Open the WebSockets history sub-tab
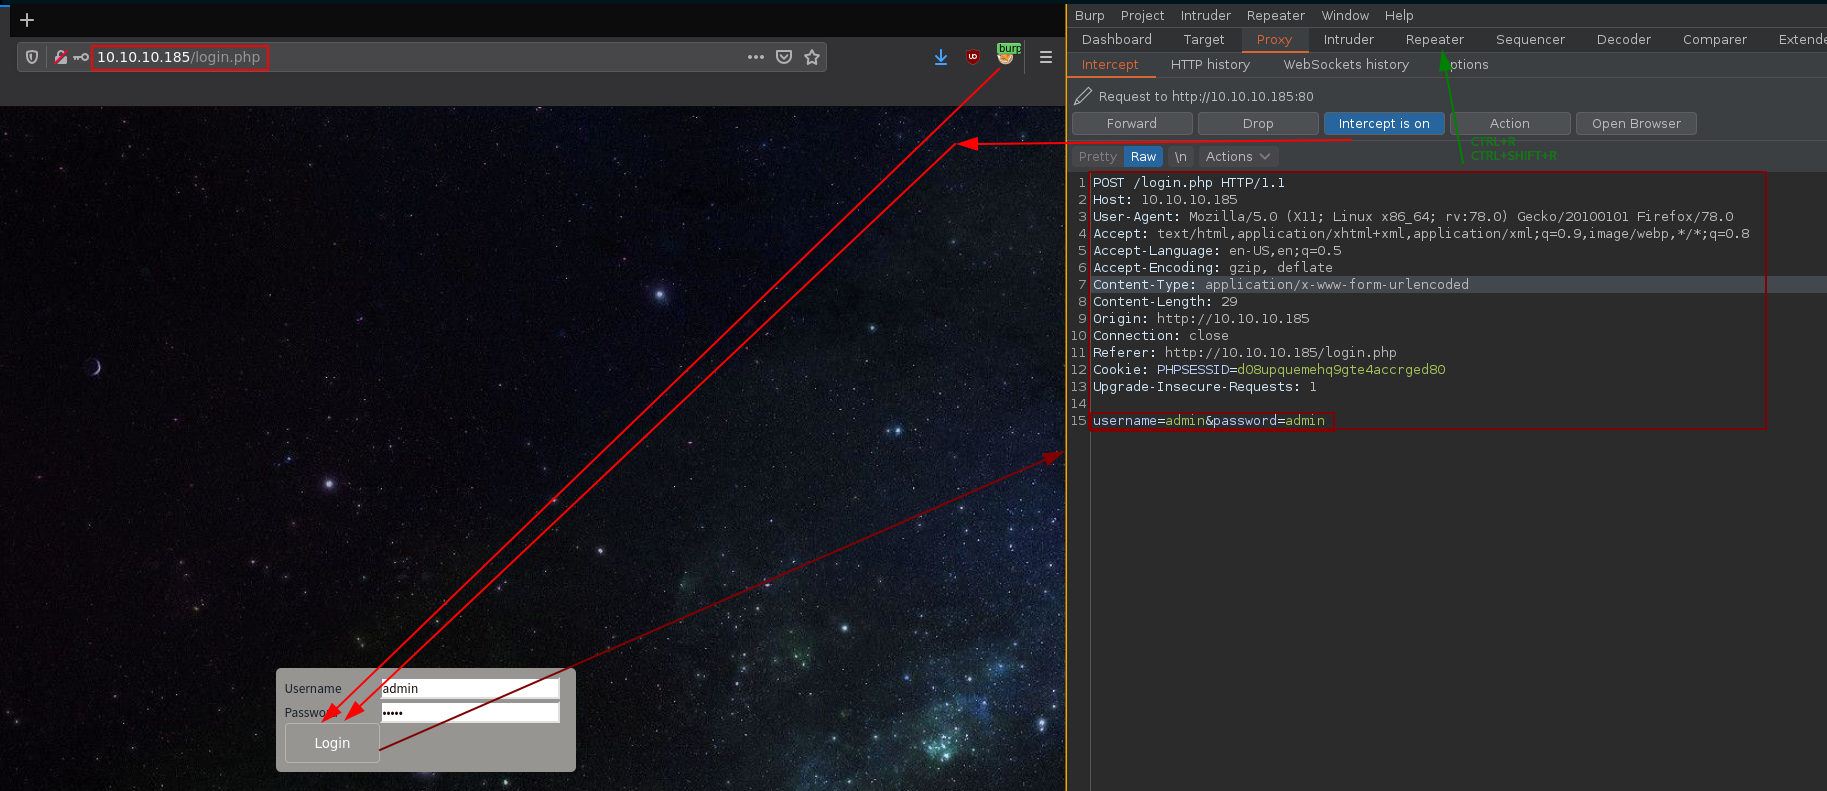The width and height of the screenshot is (1827, 791). tap(1346, 64)
